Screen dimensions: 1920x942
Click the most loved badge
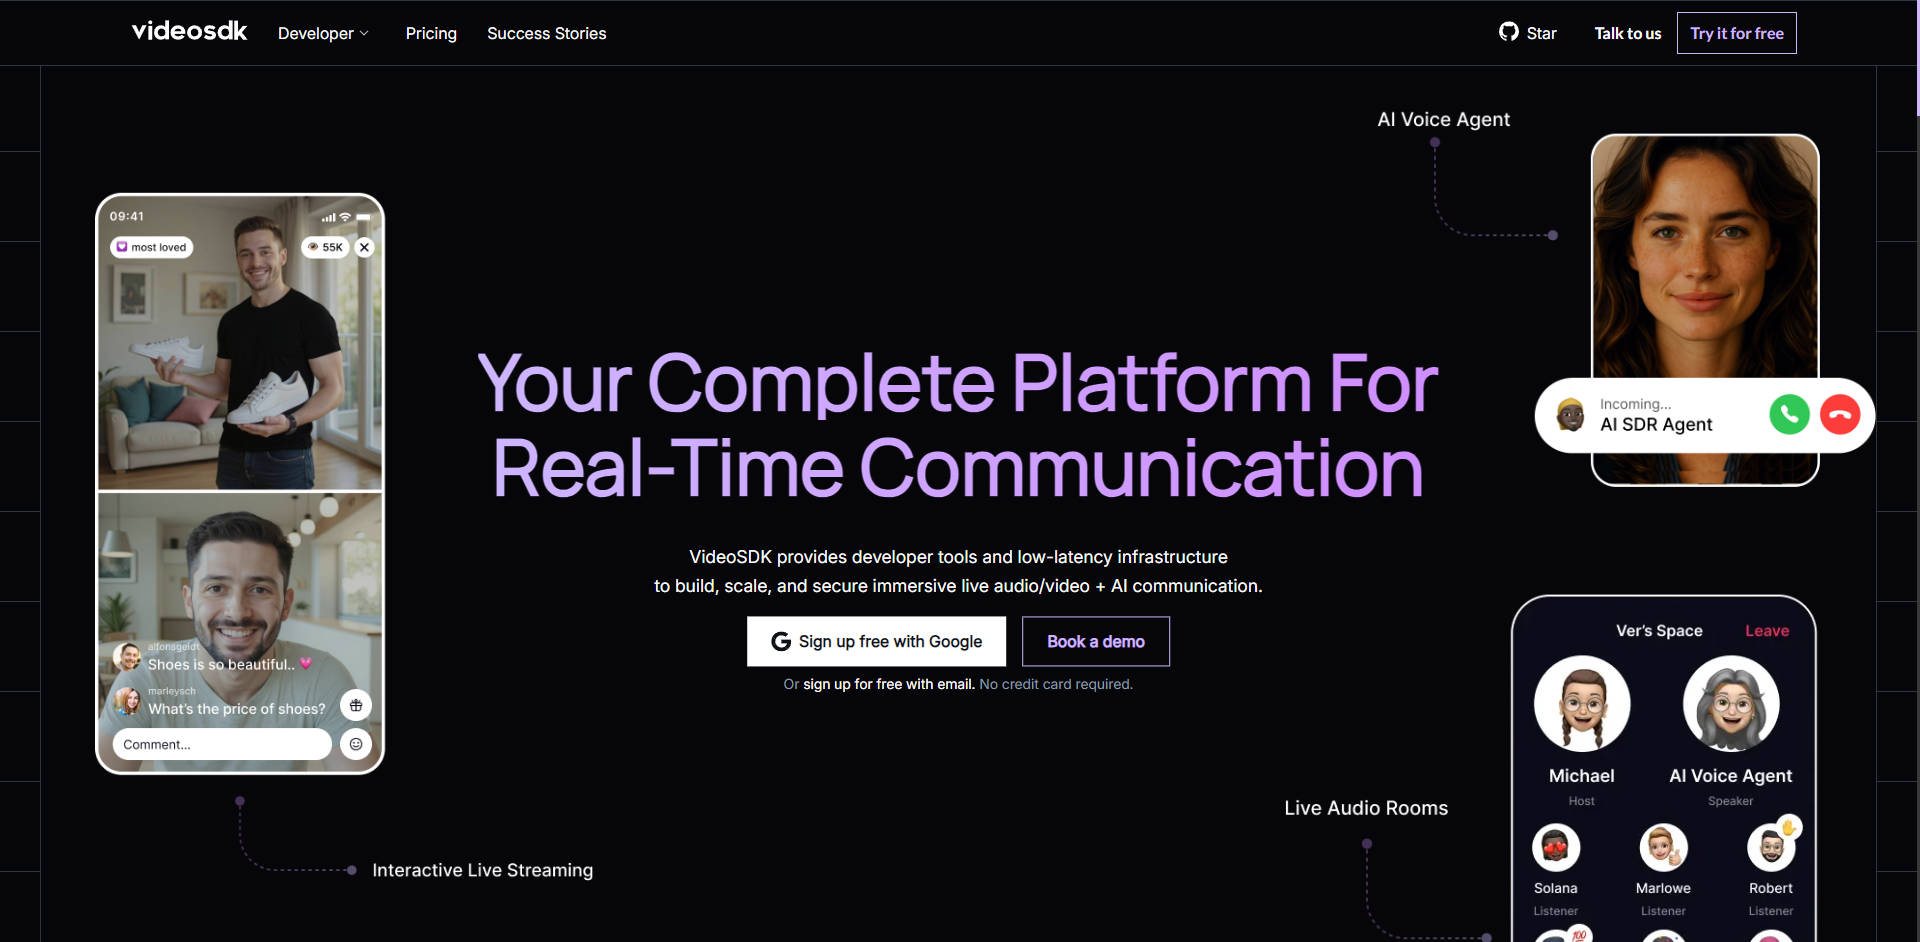click(x=151, y=247)
